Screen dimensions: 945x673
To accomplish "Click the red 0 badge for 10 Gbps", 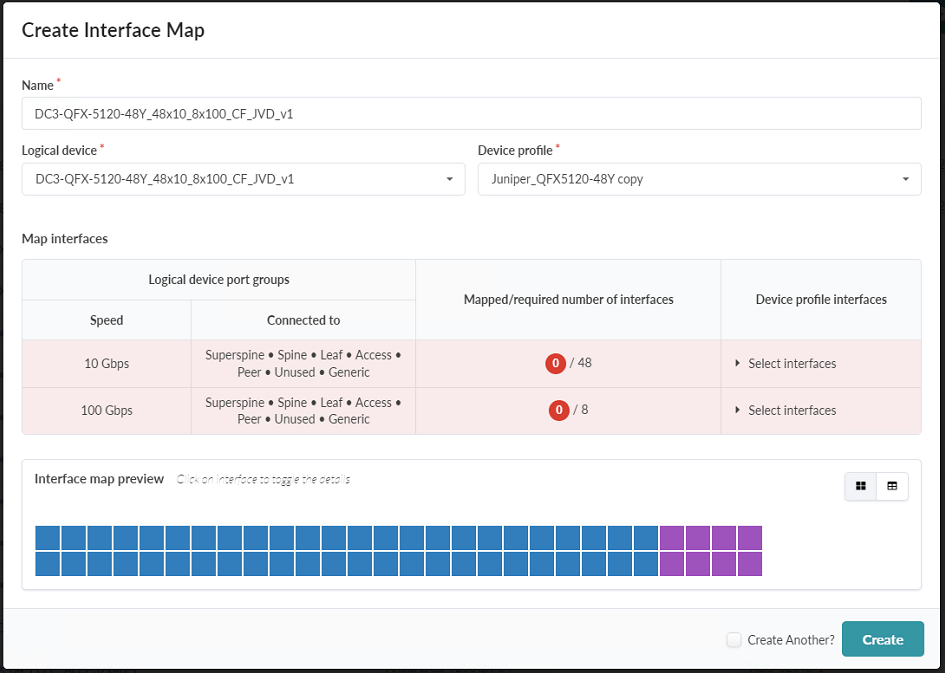I will pyautogui.click(x=555, y=363).
